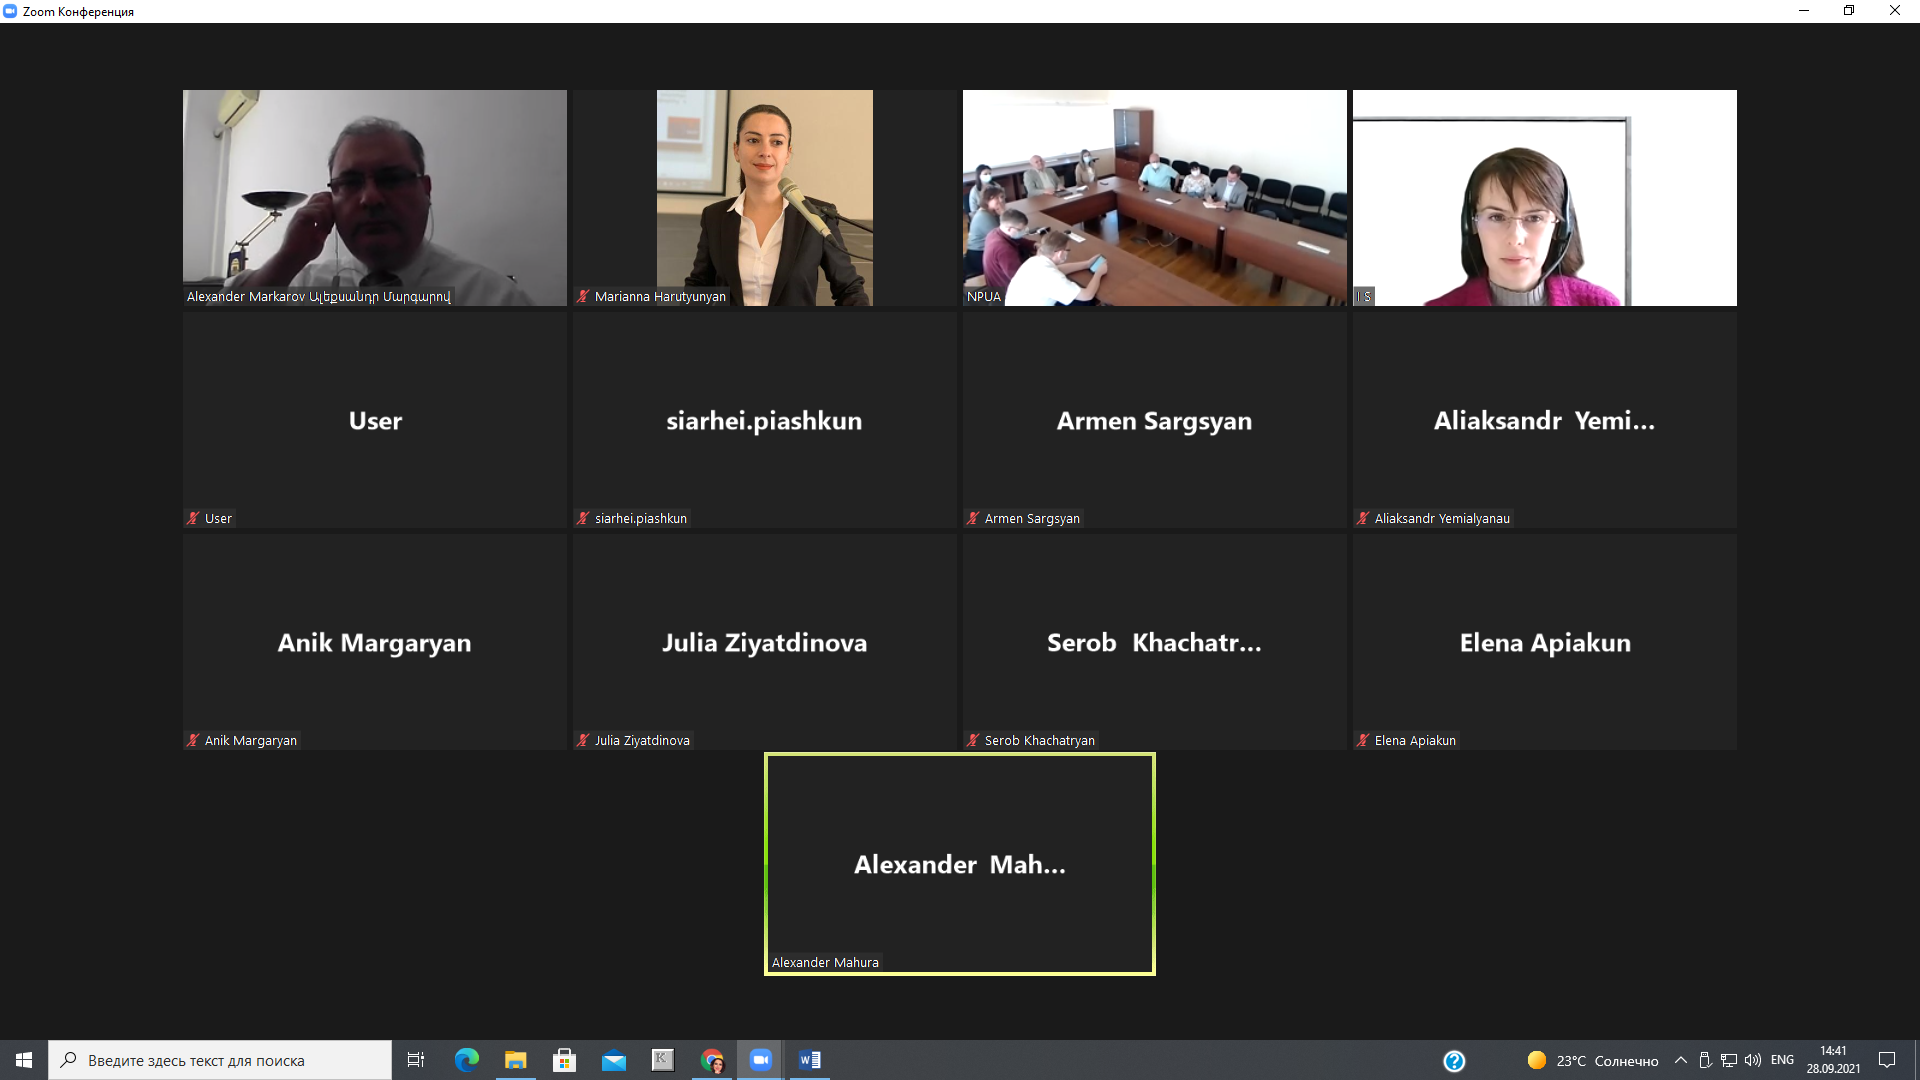Open Microsoft Store from the taskbar
This screenshot has width=1920, height=1080.
point(565,1060)
